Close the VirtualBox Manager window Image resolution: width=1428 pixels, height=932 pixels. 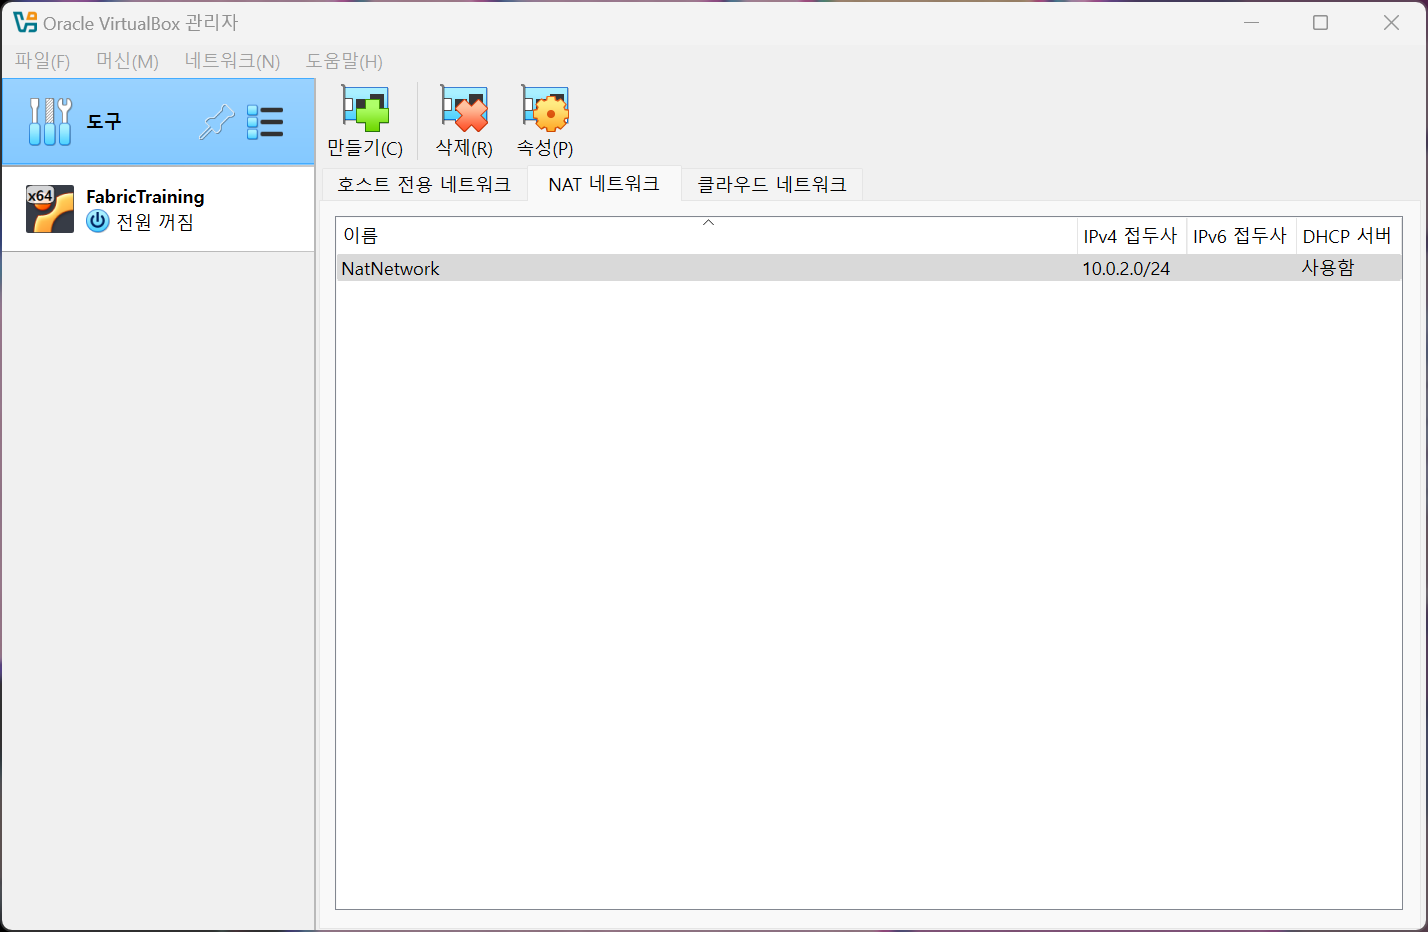[x=1391, y=22]
